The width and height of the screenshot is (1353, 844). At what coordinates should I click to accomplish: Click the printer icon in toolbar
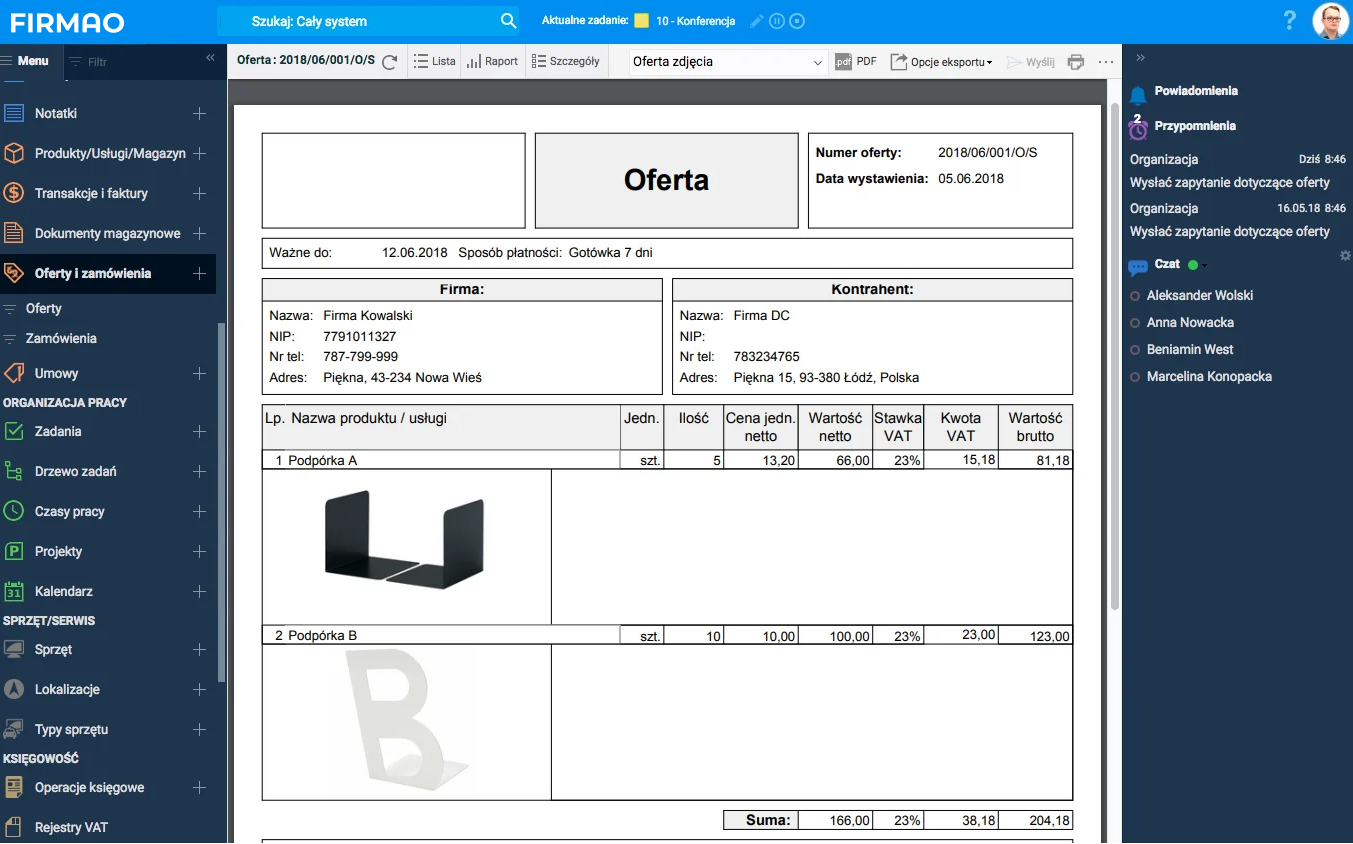coord(1076,62)
